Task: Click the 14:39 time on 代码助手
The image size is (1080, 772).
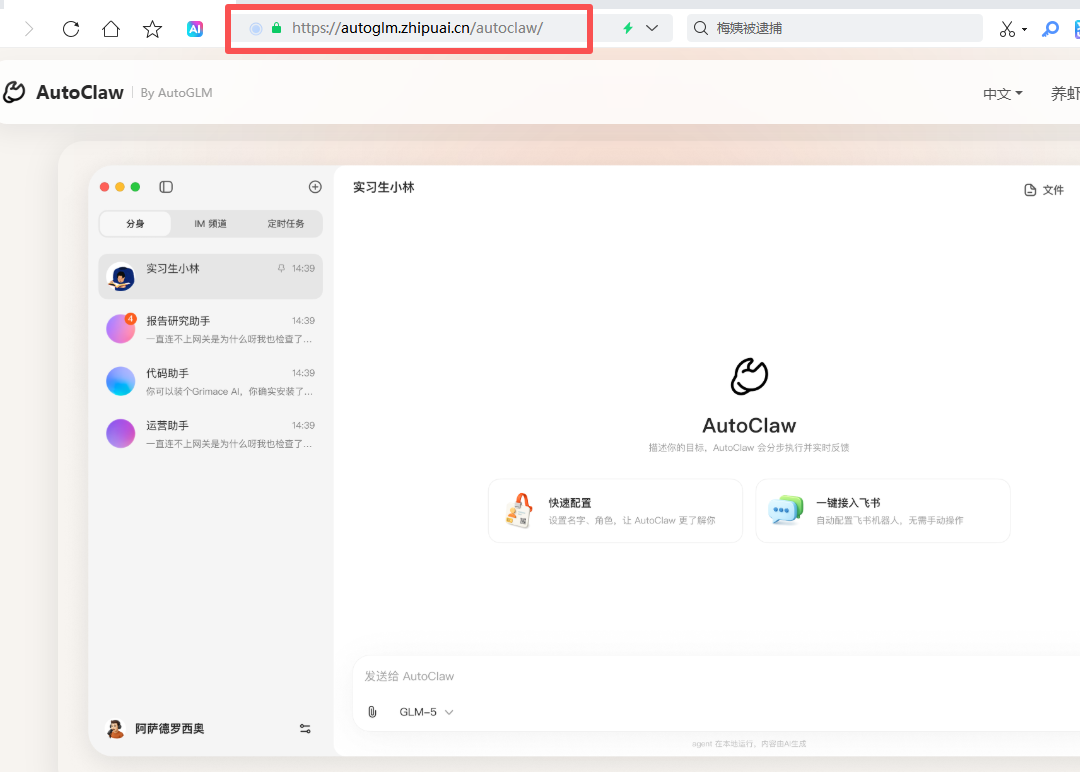Action: [303, 373]
